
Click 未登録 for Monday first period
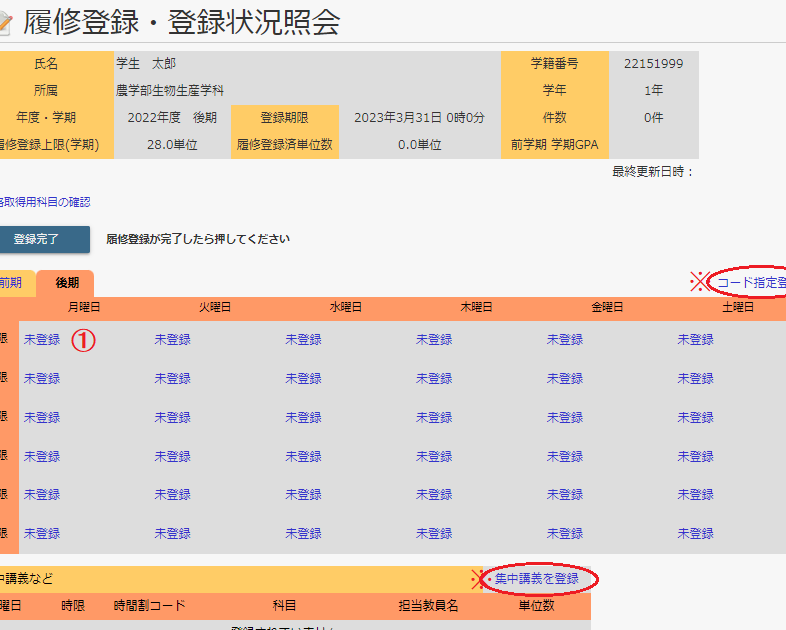click(x=42, y=340)
